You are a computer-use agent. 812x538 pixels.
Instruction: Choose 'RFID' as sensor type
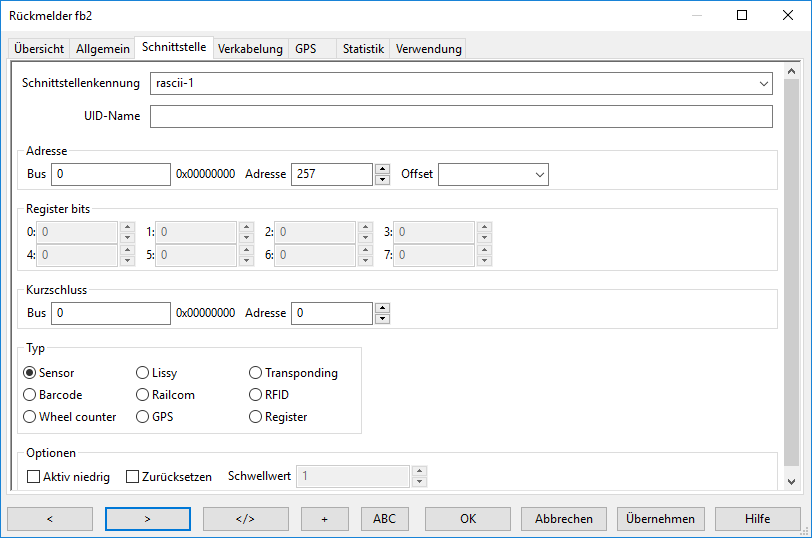(x=256, y=395)
